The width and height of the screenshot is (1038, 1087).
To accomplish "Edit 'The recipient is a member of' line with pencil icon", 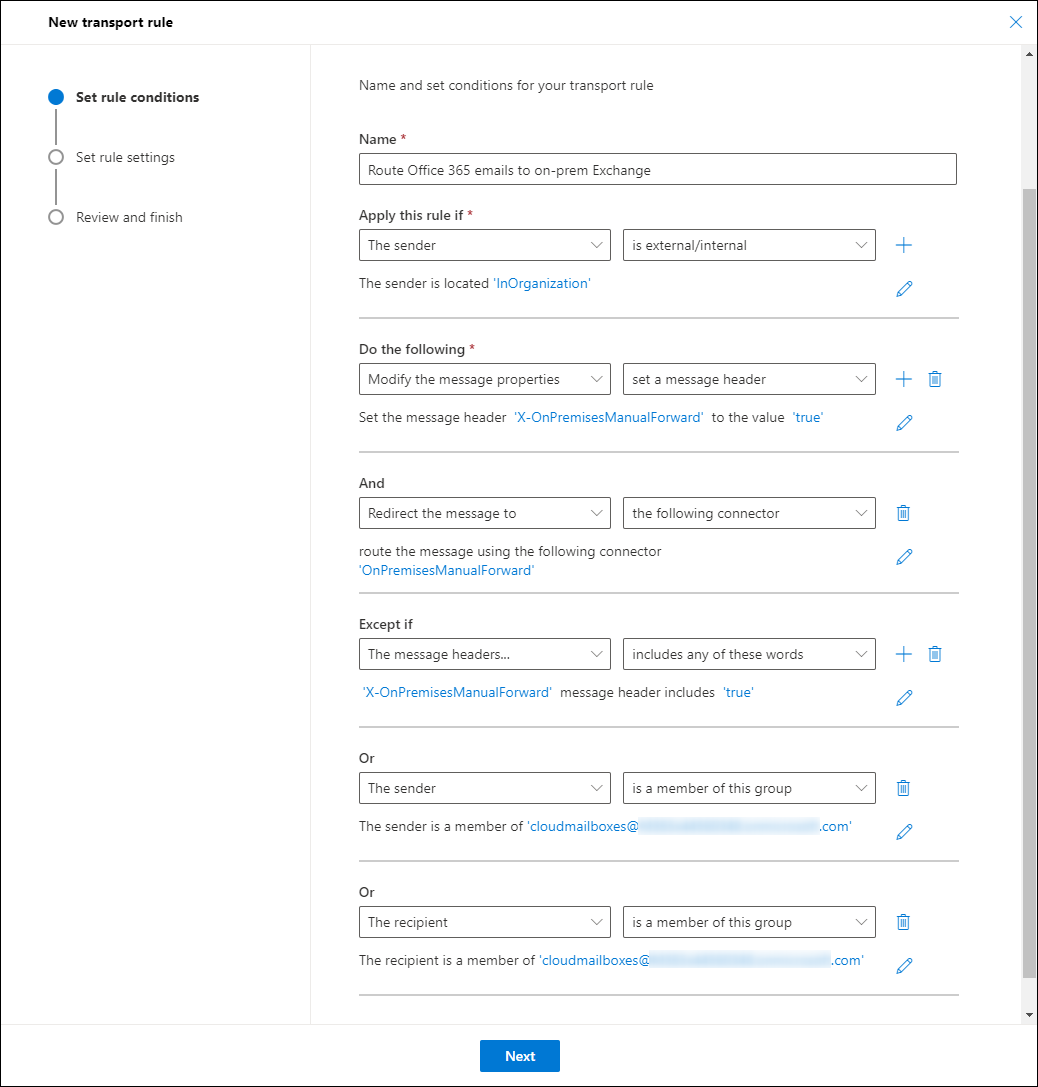I will 904,965.
